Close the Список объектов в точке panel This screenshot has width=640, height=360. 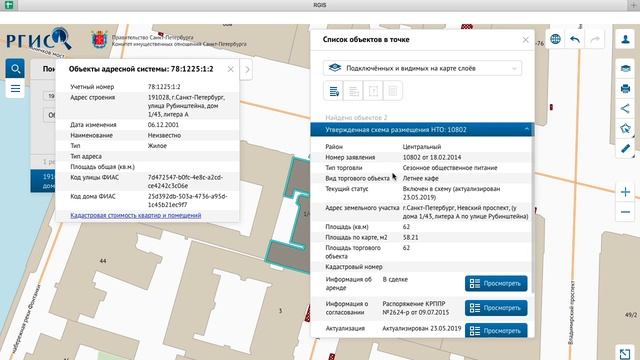[x=526, y=40]
